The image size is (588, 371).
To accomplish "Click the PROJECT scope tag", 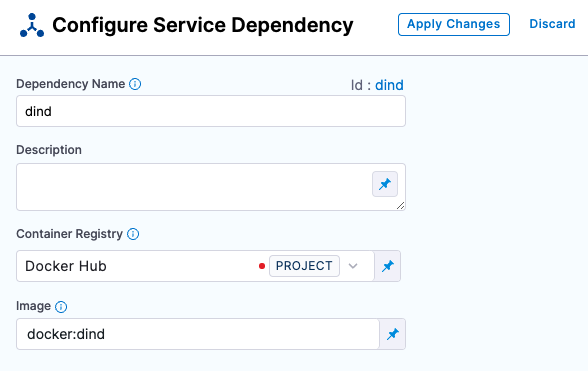I will [x=304, y=266].
